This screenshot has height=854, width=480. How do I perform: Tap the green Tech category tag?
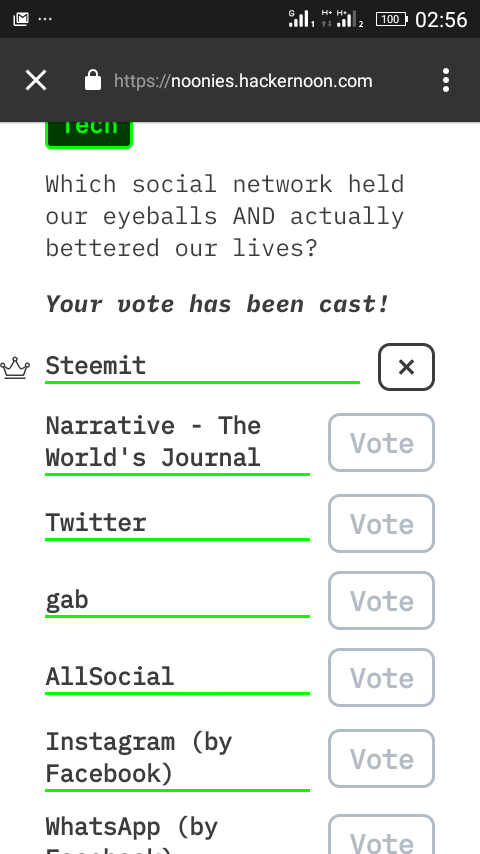pyautogui.click(x=89, y=134)
